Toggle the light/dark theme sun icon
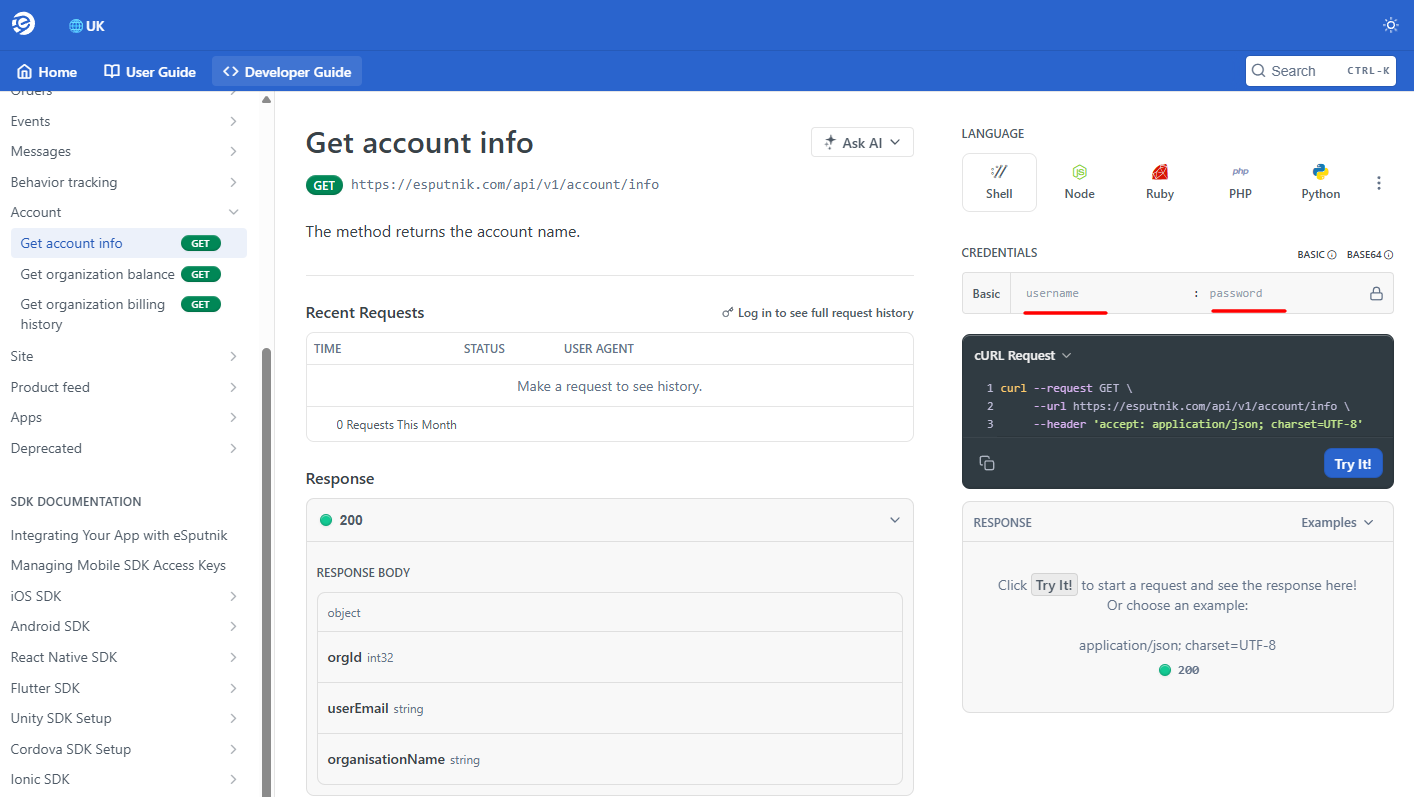The width and height of the screenshot is (1414, 797). click(x=1390, y=25)
